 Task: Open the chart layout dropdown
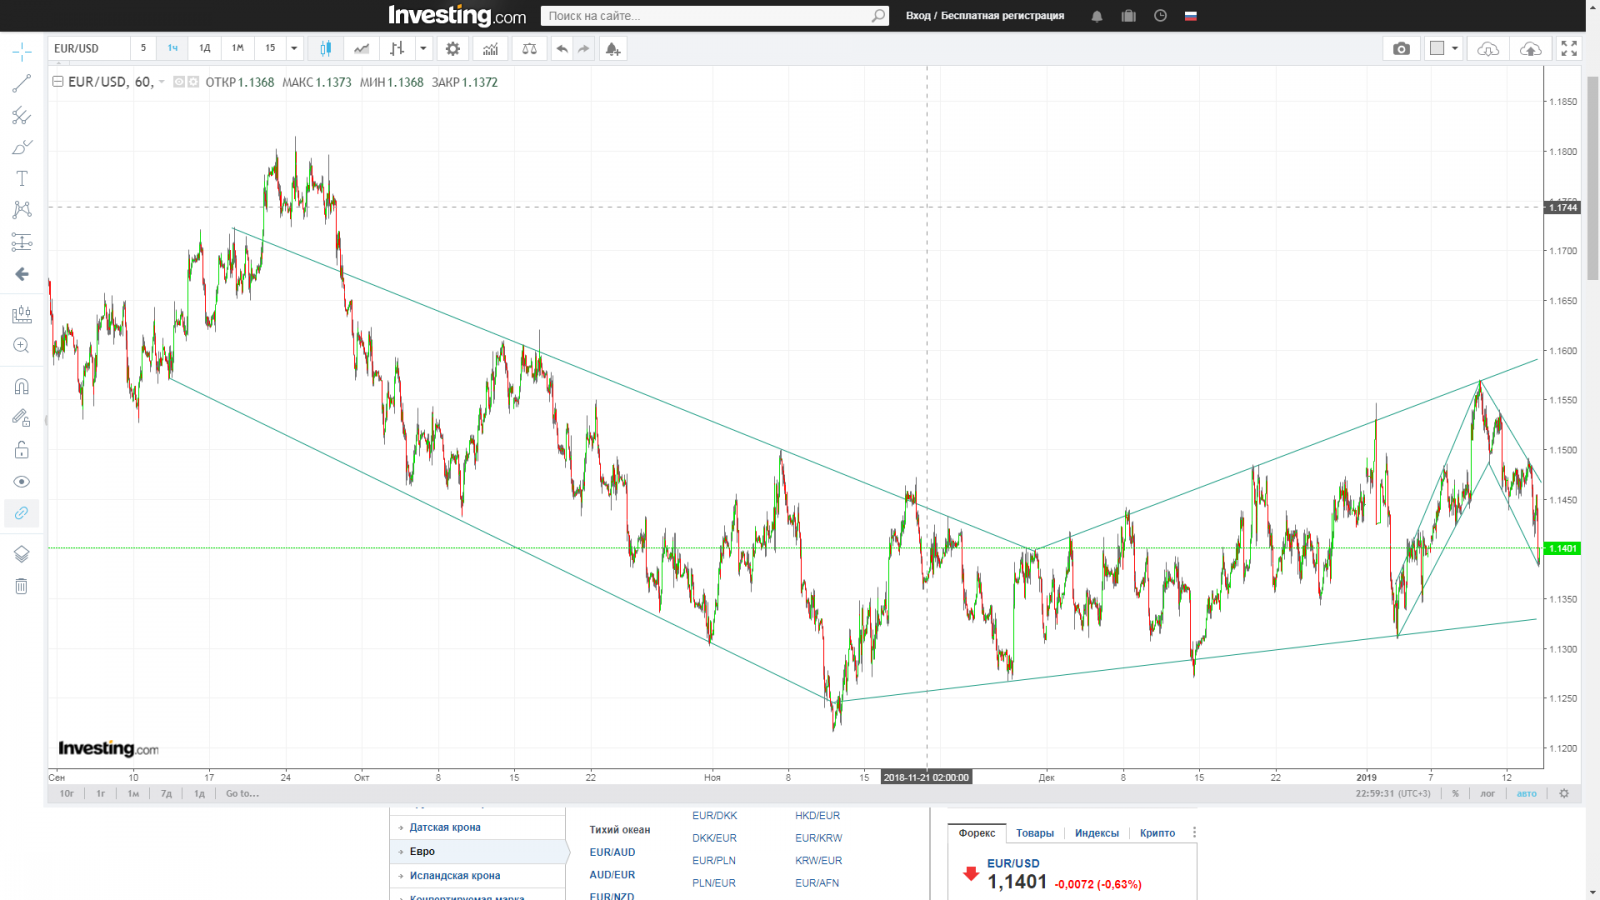coord(1444,49)
